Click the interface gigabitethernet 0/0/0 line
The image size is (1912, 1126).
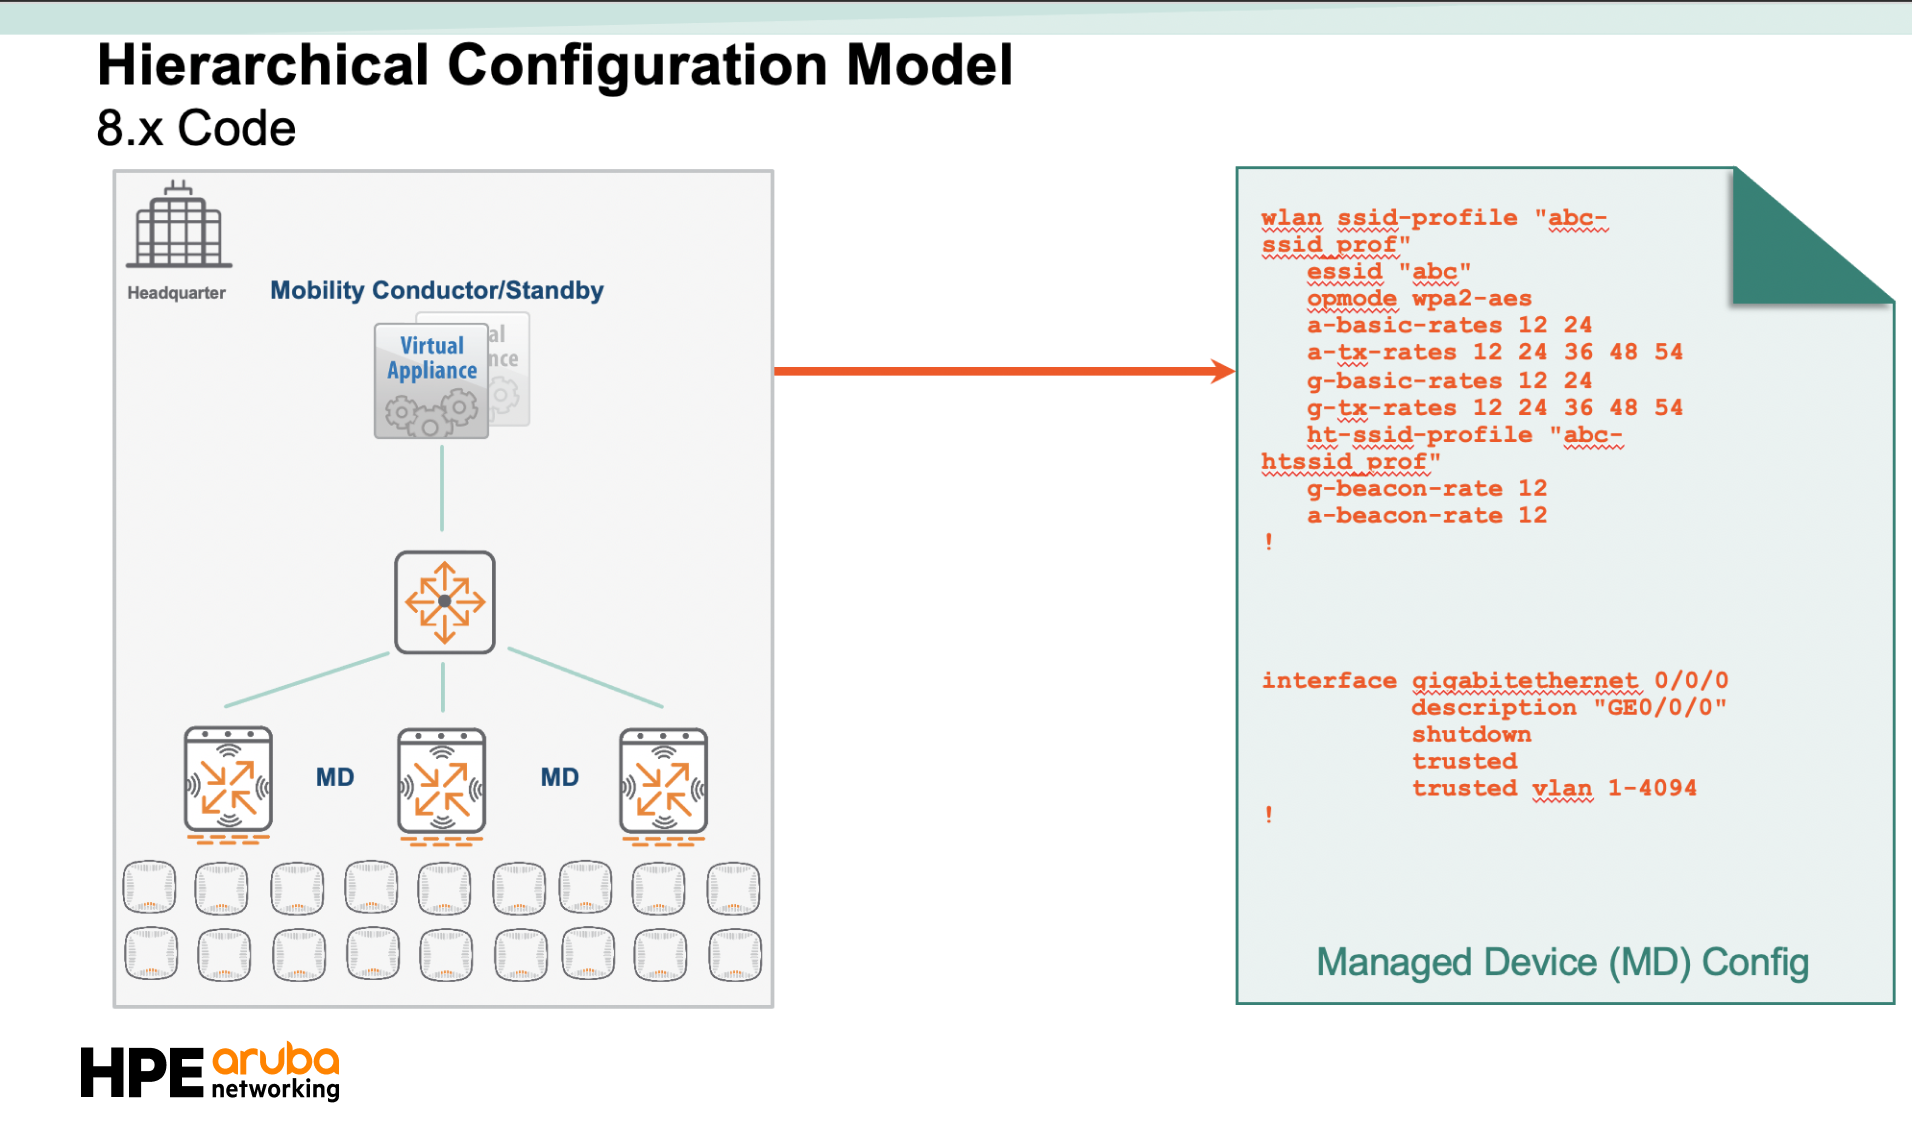[x=1495, y=681]
